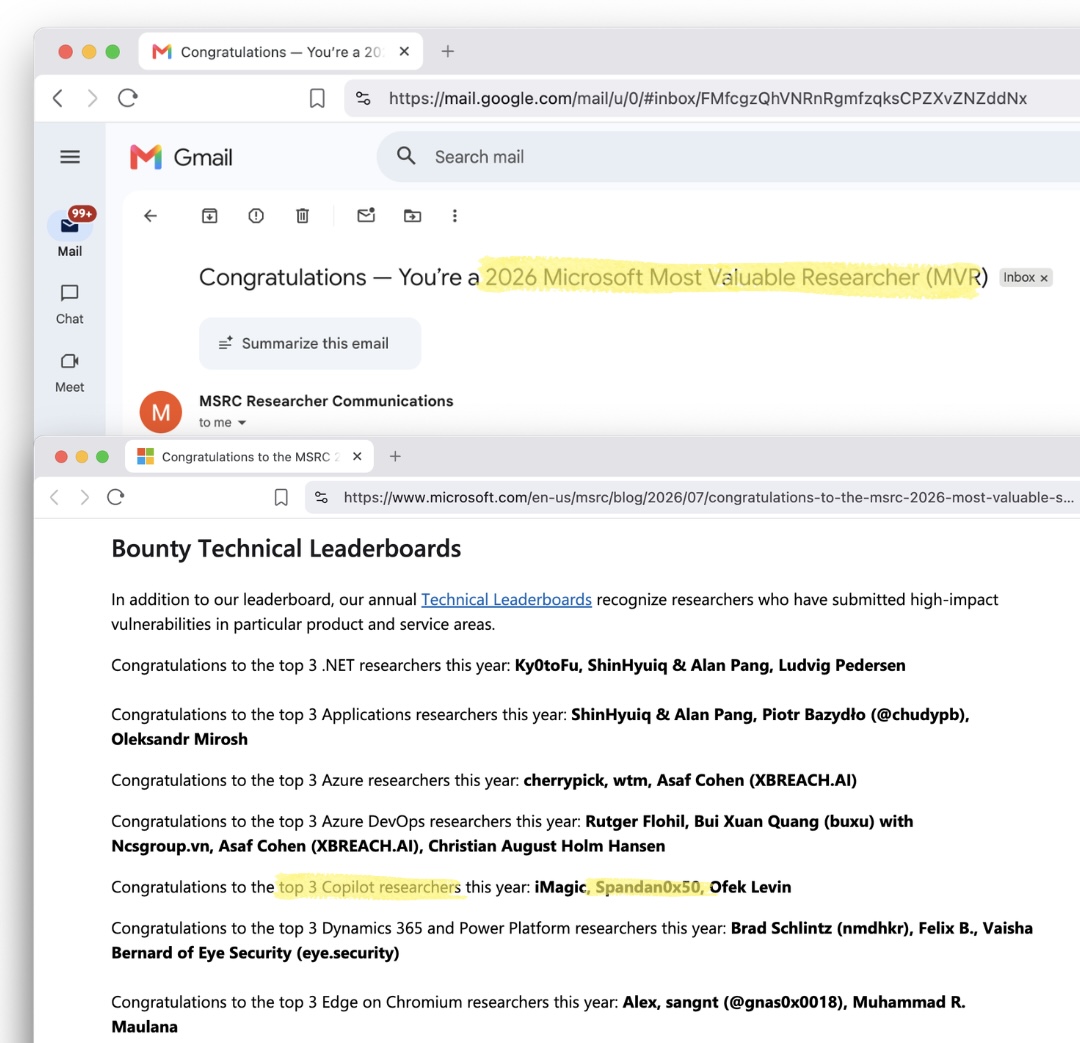Select the Congratulations to the MSRC tab

[249, 457]
